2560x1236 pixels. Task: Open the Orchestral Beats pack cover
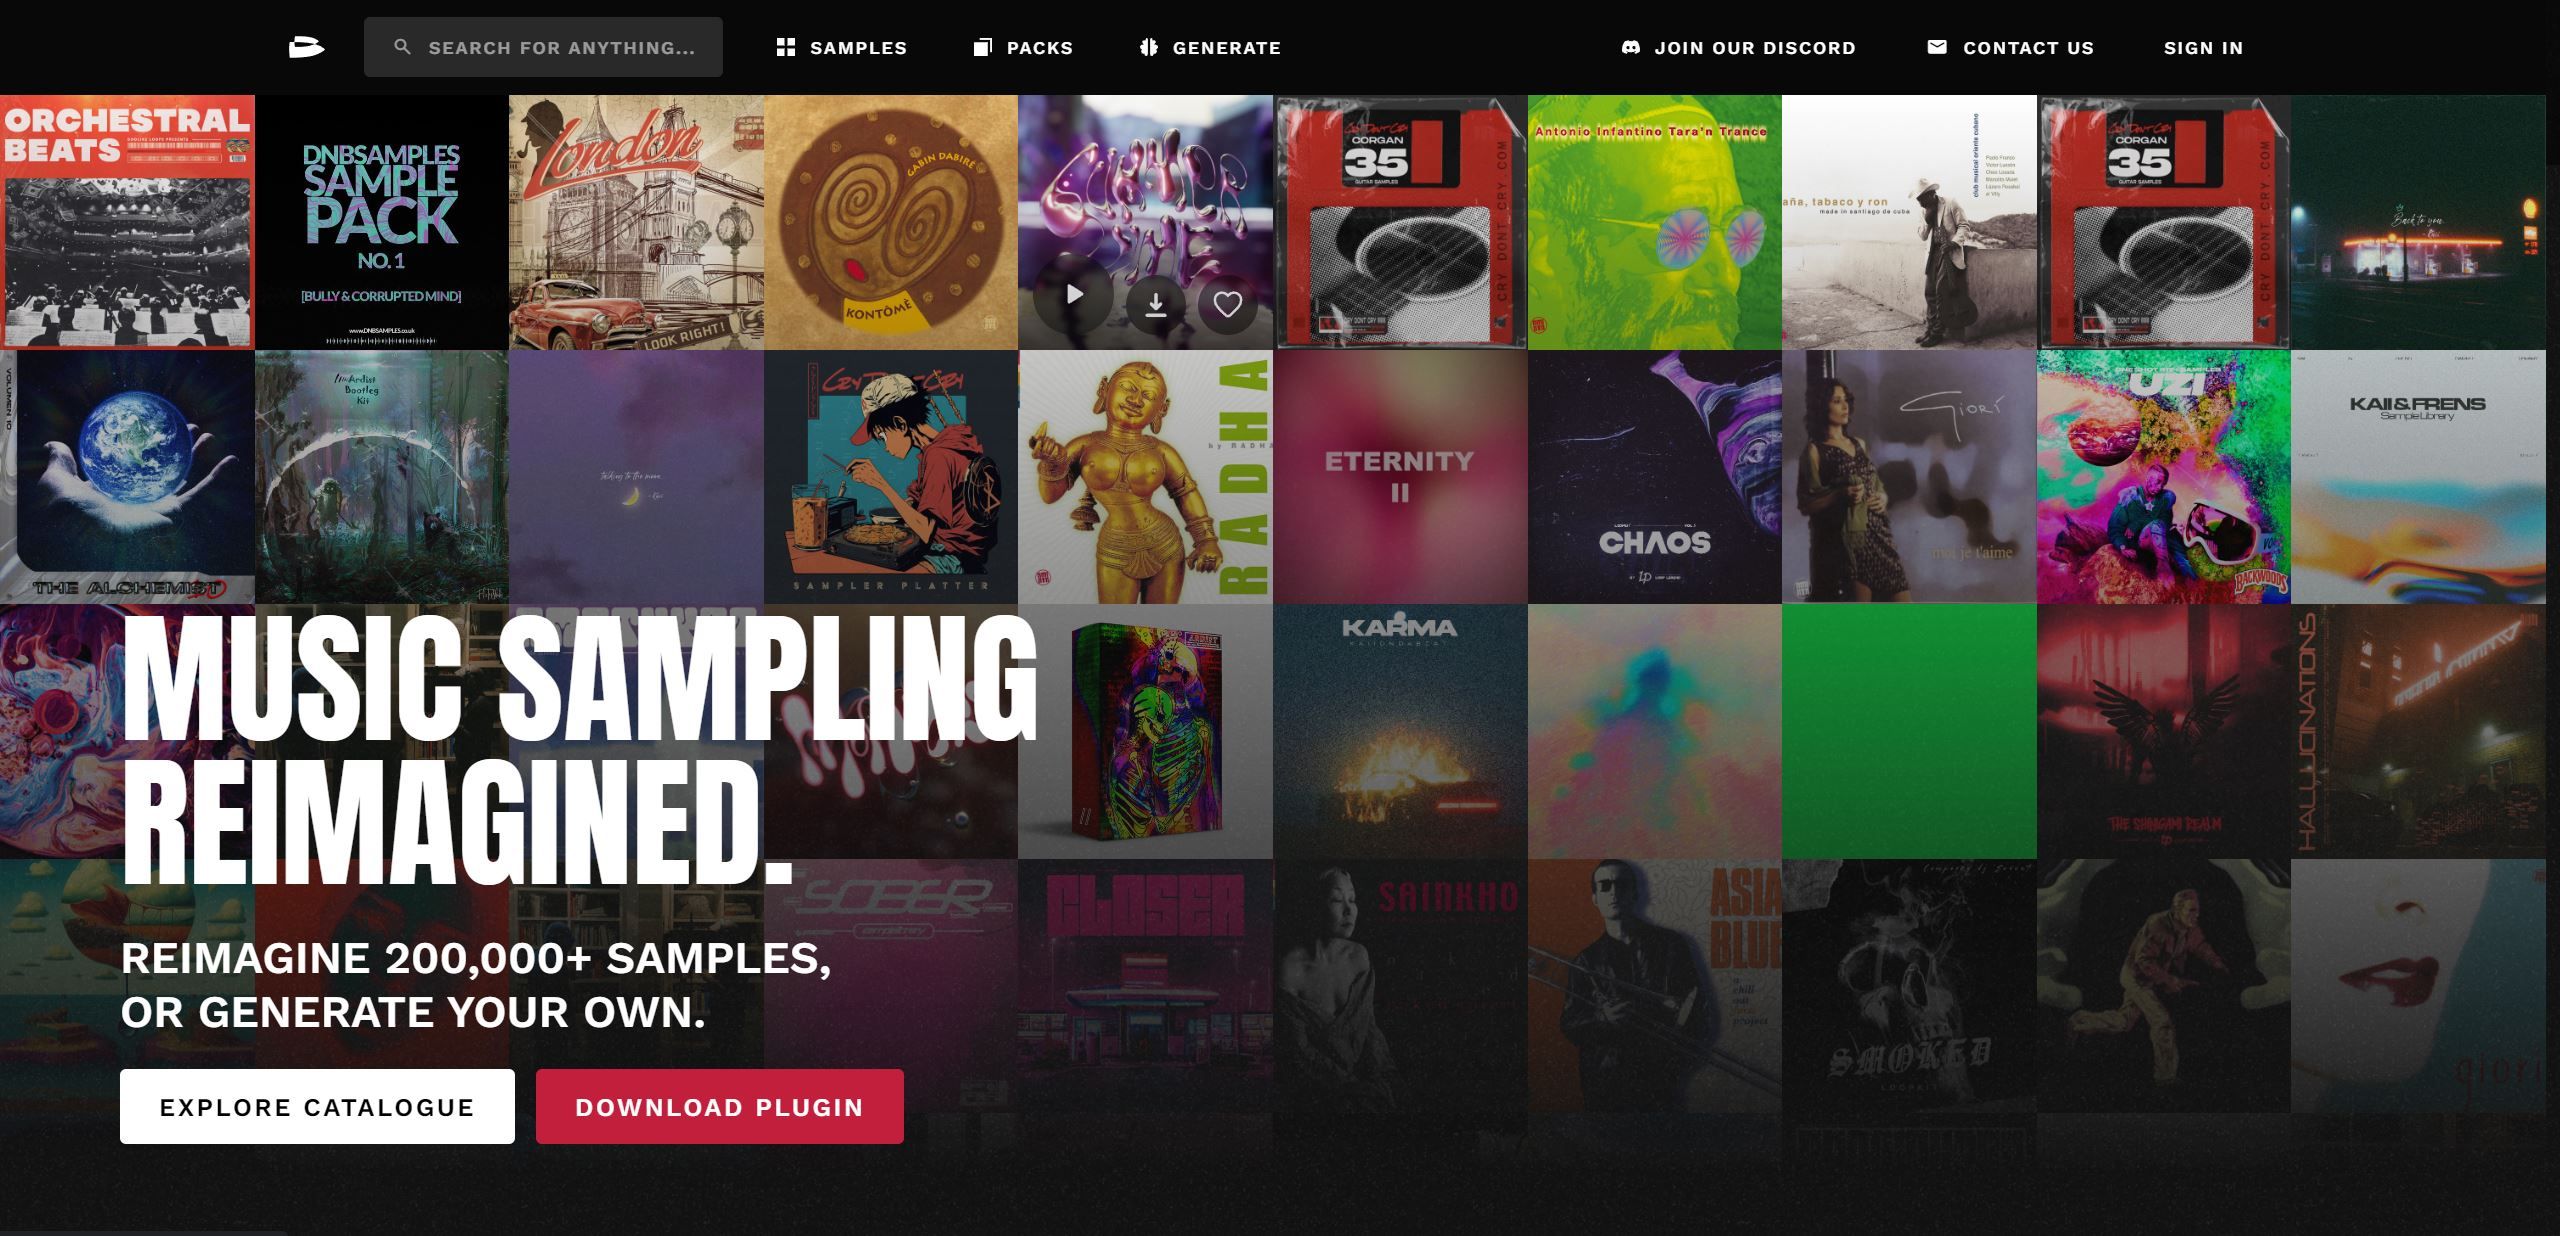click(127, 222)
